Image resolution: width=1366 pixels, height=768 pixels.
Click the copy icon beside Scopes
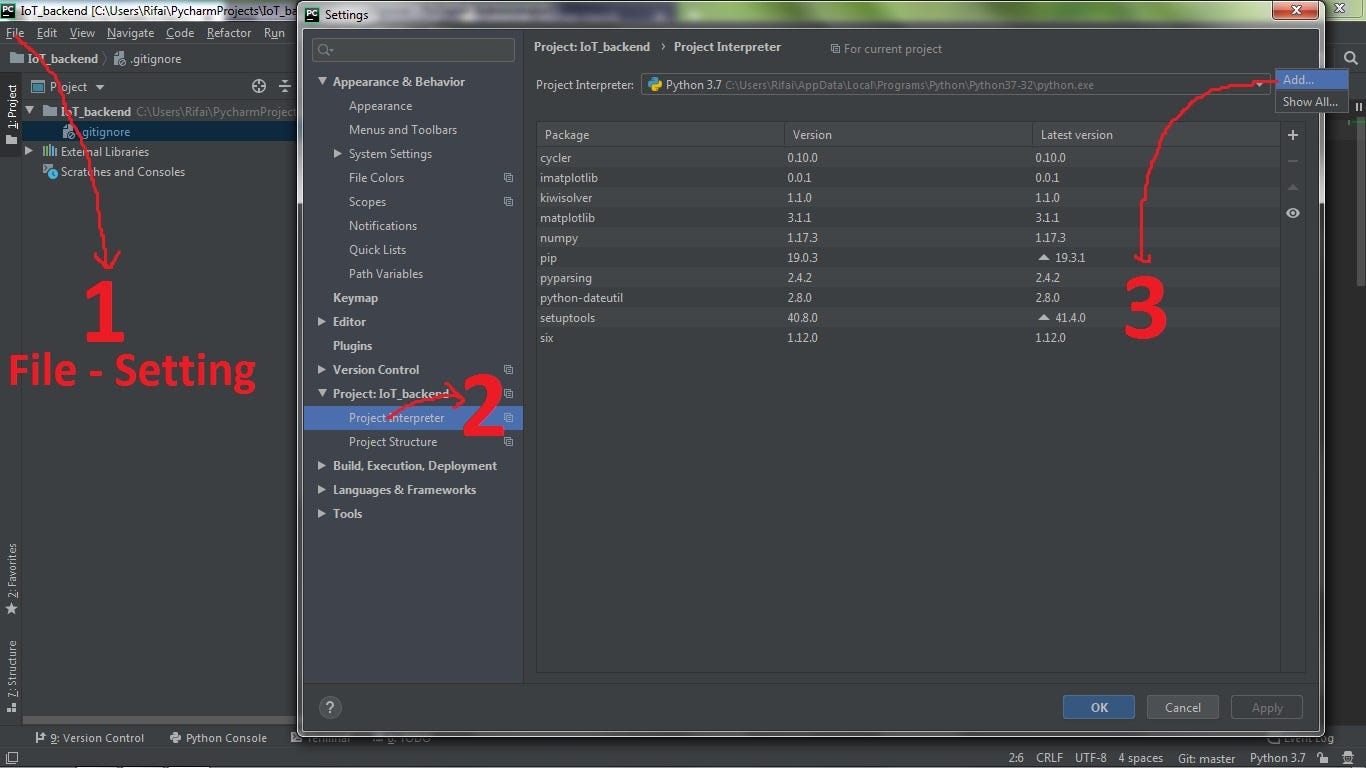[508, 202]
